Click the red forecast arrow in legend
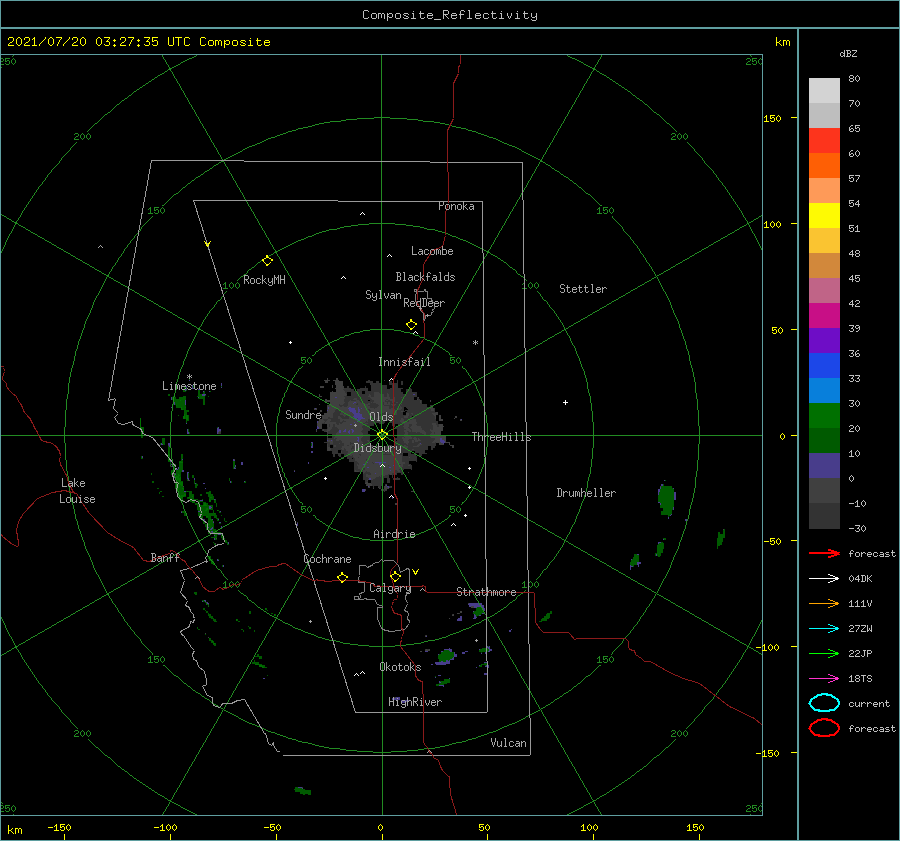The image size is (900, 841). (x=824, y=553)
